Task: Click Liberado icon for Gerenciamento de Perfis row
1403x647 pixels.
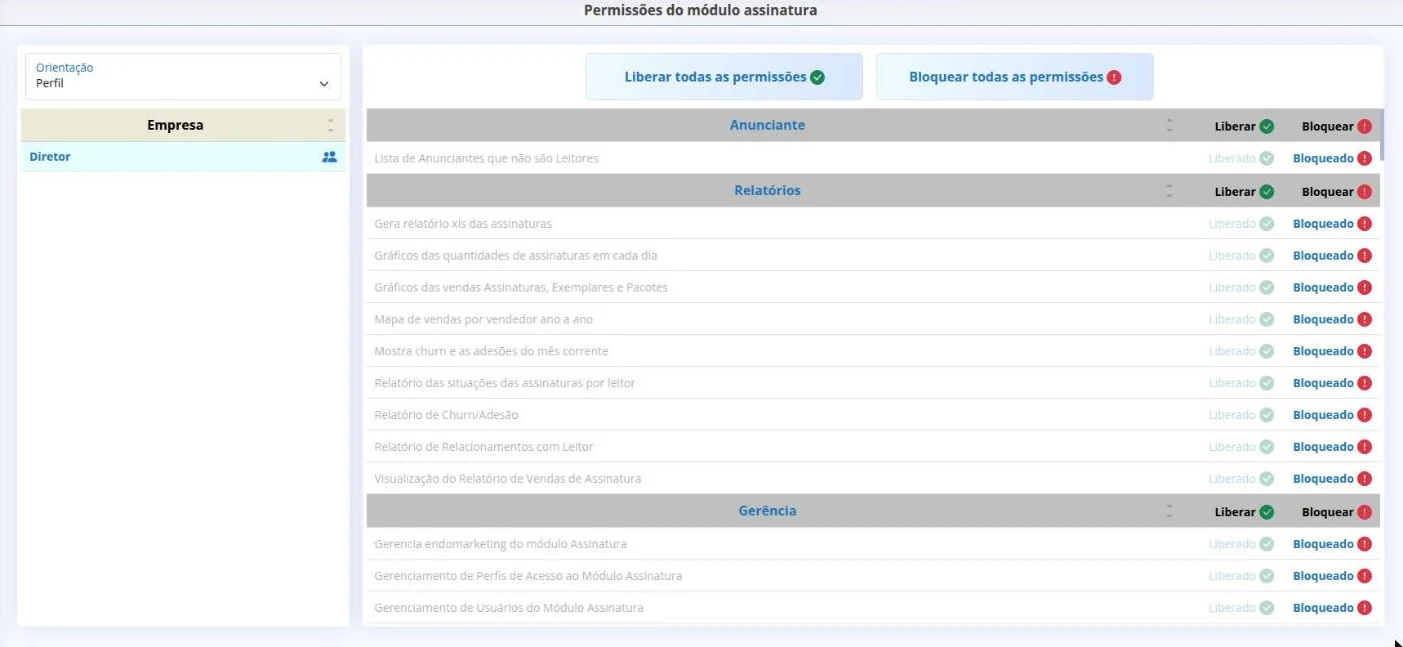Action: (1267, 577)
